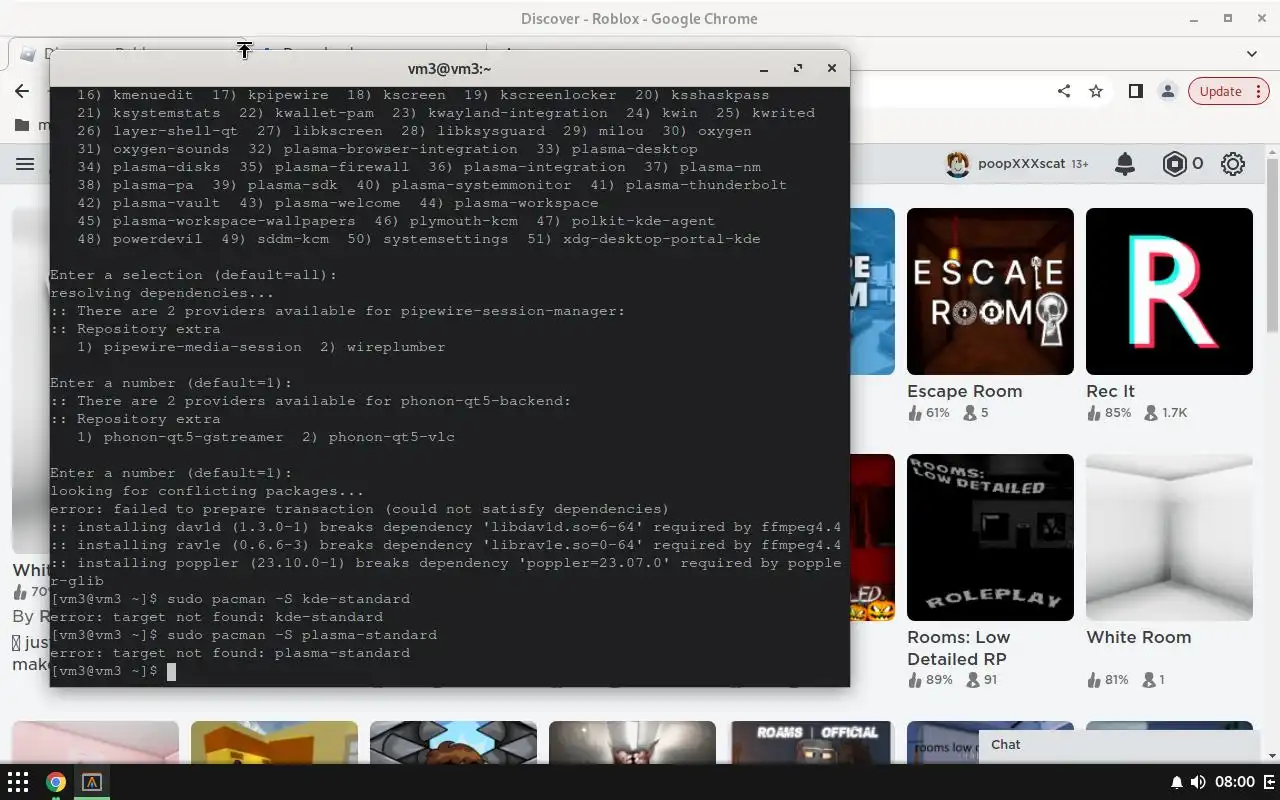
Task: Open Roblox notifications bell
Action: coord(1125,164)
